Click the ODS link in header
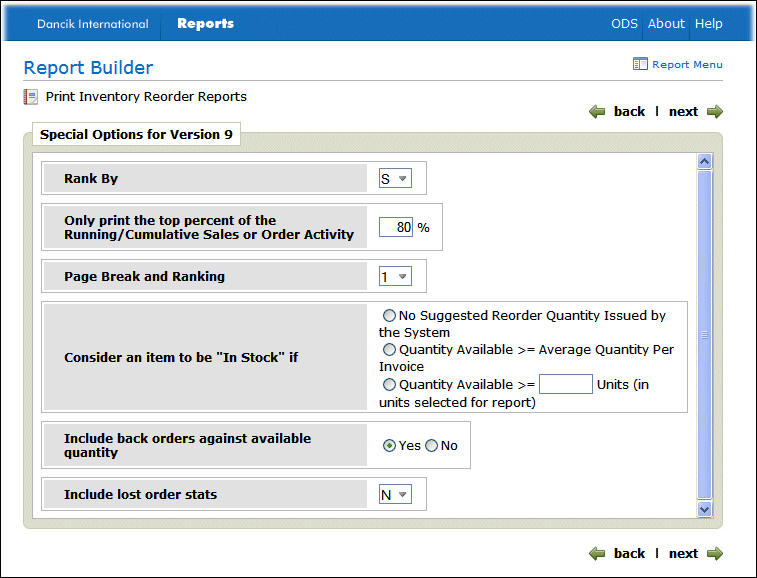Image resolution: width=757 pixels, height=578 pixels. [624, 24]
